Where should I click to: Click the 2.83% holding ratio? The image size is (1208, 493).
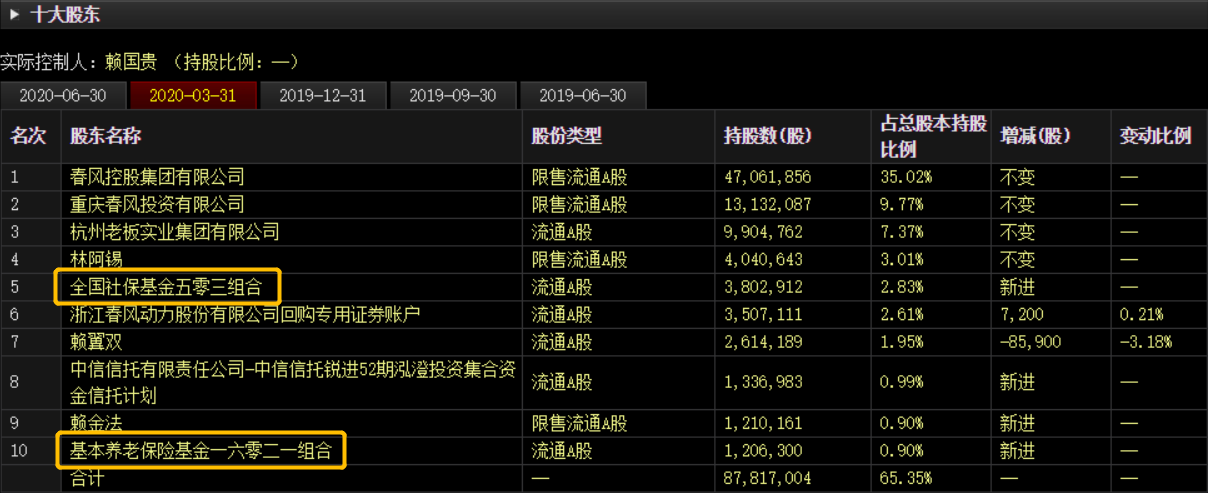click(902, 287)
